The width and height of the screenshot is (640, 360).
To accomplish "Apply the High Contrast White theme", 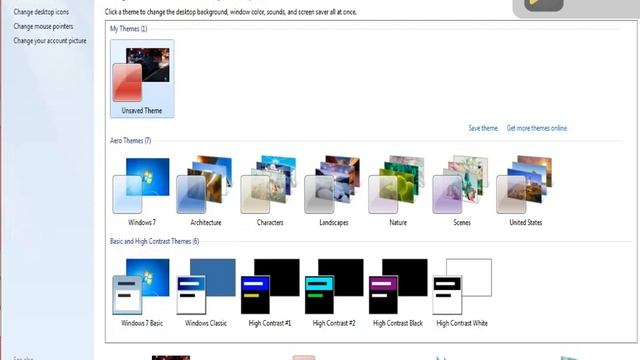I will pos(462,292).
